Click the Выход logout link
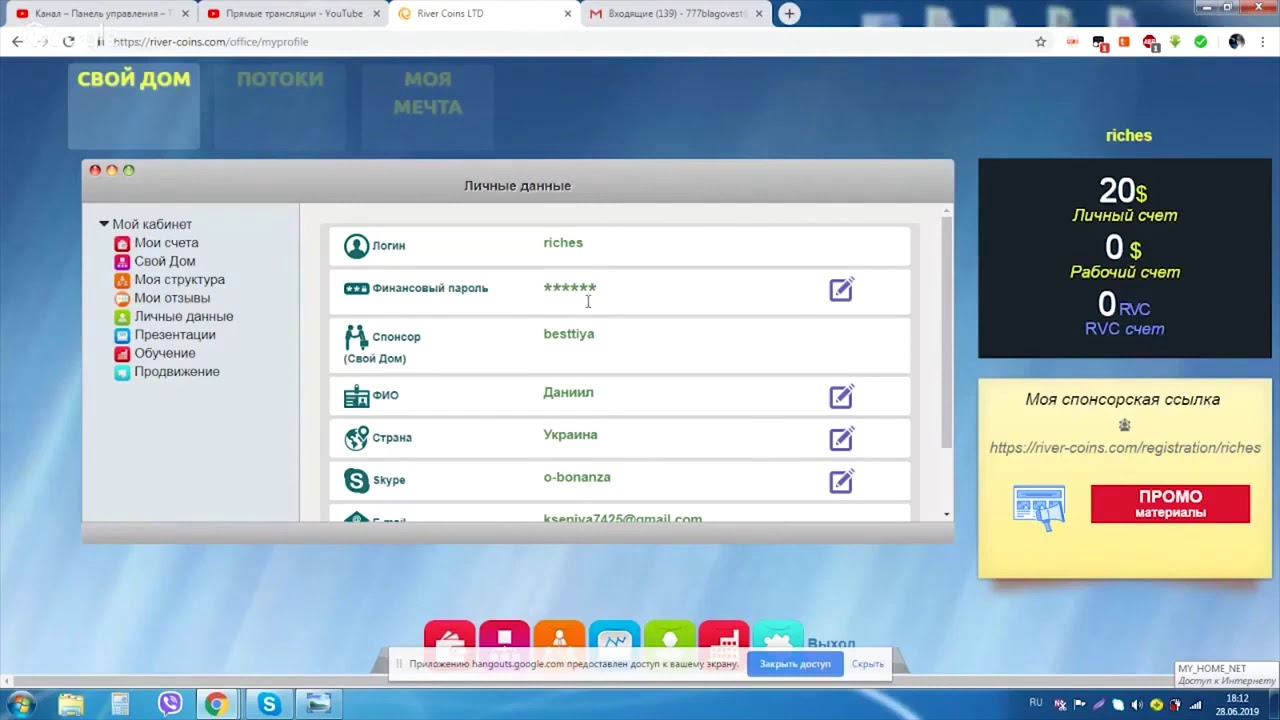This screenshot has width=1280, height=720. pos(831,643)
